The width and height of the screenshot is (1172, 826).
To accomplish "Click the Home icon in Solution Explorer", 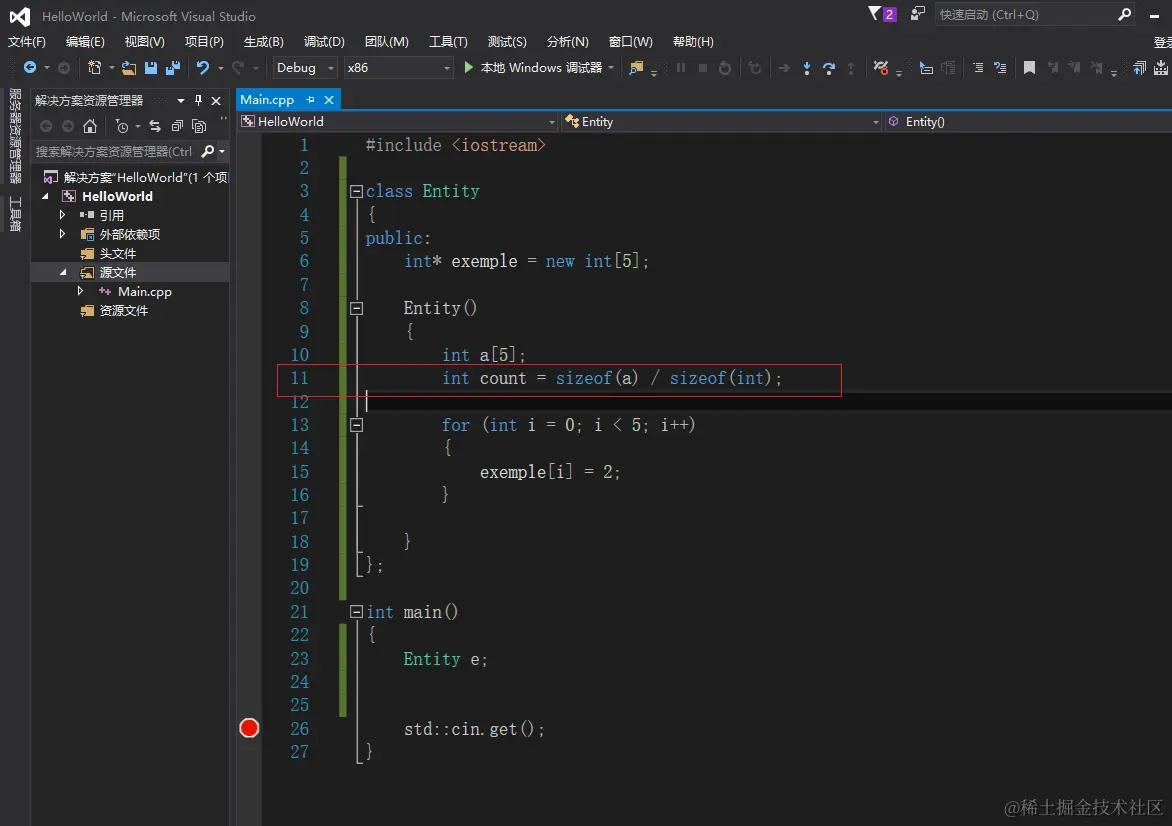I will coord(90,126).
